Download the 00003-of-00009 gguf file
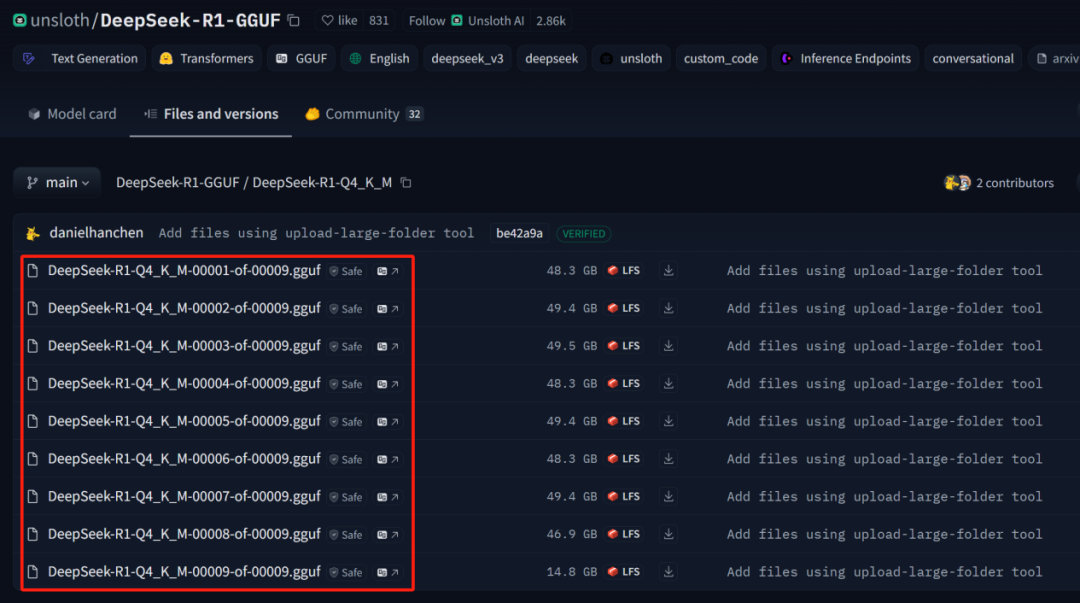The height and width of the screenshot is (603, 1080). coord(668,346)
